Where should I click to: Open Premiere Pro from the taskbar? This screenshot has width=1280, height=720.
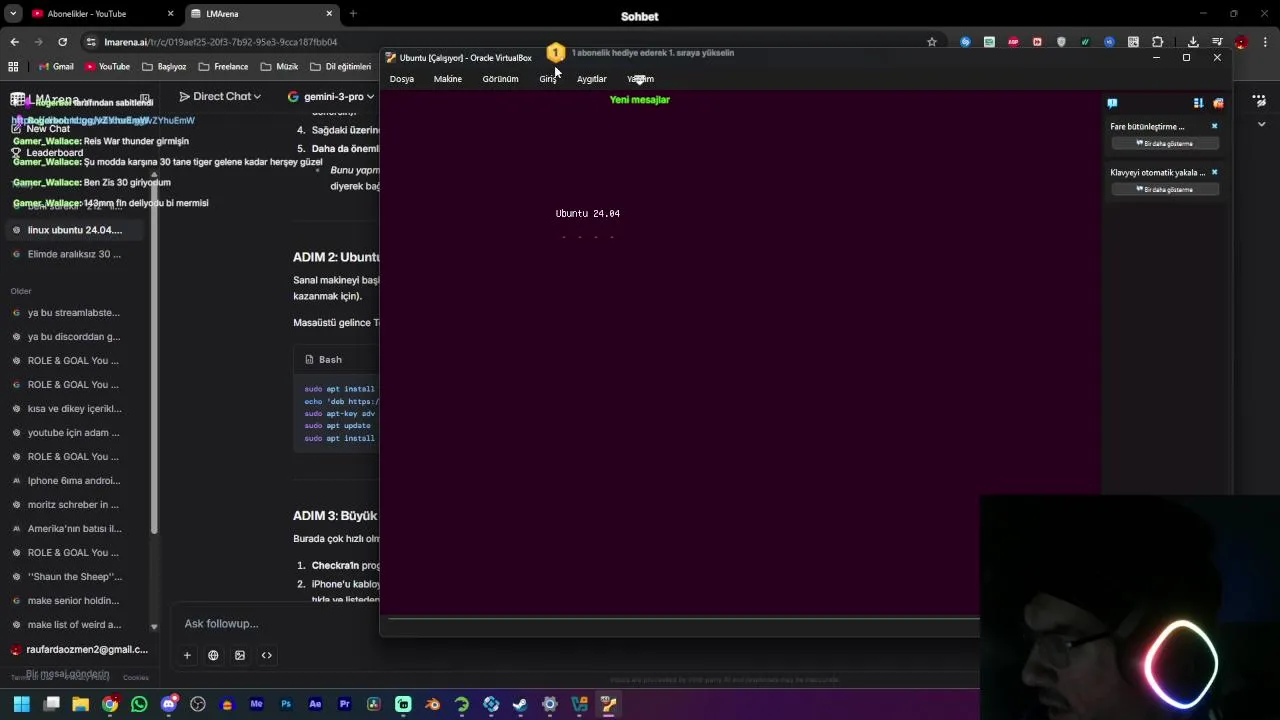point(344,704)
